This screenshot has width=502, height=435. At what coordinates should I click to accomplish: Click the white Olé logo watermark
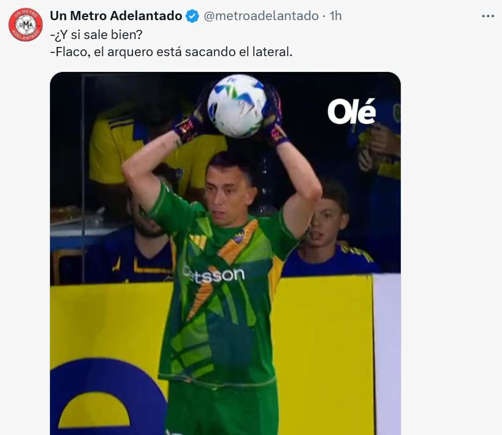tap(352, 112)
